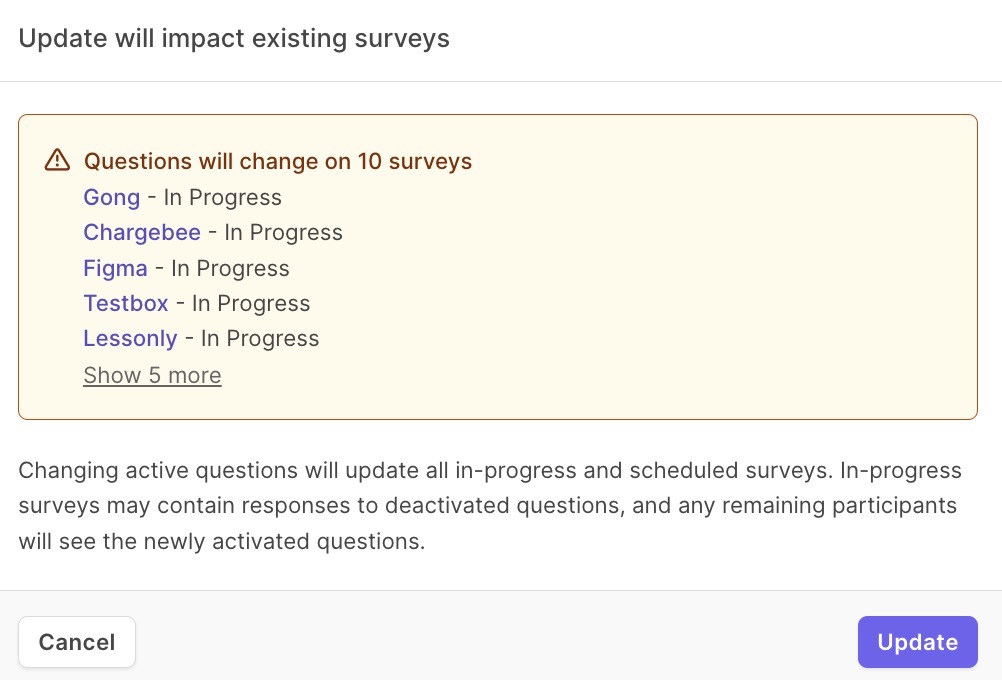Confirm with the Update button
This screenshot has height=680, width=1002.
917,642
